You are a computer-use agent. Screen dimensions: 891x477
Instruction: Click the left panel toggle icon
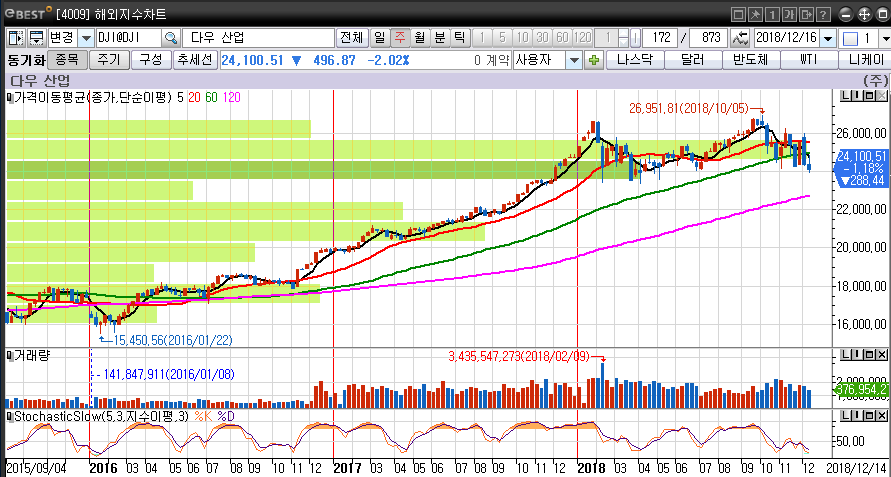pos(16,37)
